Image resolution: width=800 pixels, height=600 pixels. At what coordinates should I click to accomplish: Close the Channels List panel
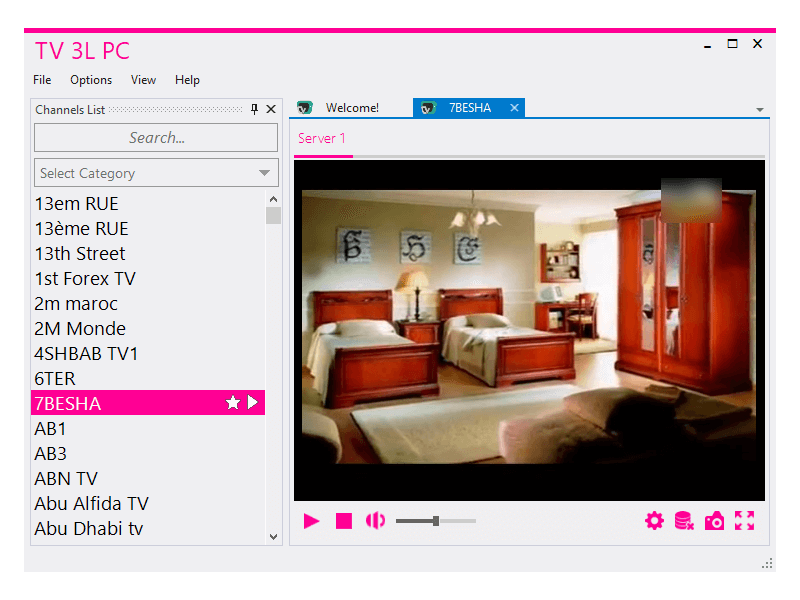coord(270,109)
